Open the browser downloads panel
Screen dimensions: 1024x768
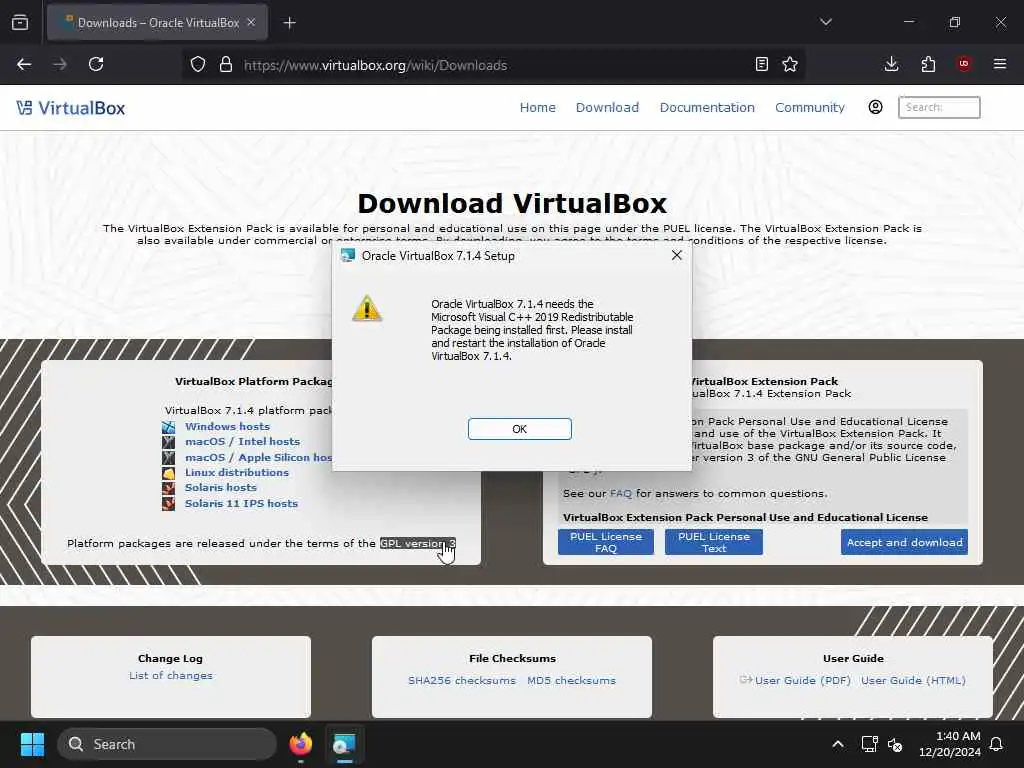891,65
